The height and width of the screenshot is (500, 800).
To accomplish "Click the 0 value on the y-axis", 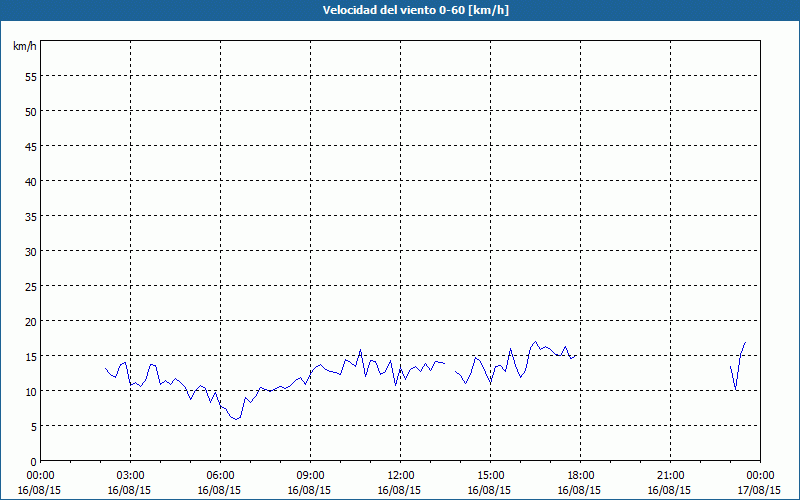I will coord(33,461).
